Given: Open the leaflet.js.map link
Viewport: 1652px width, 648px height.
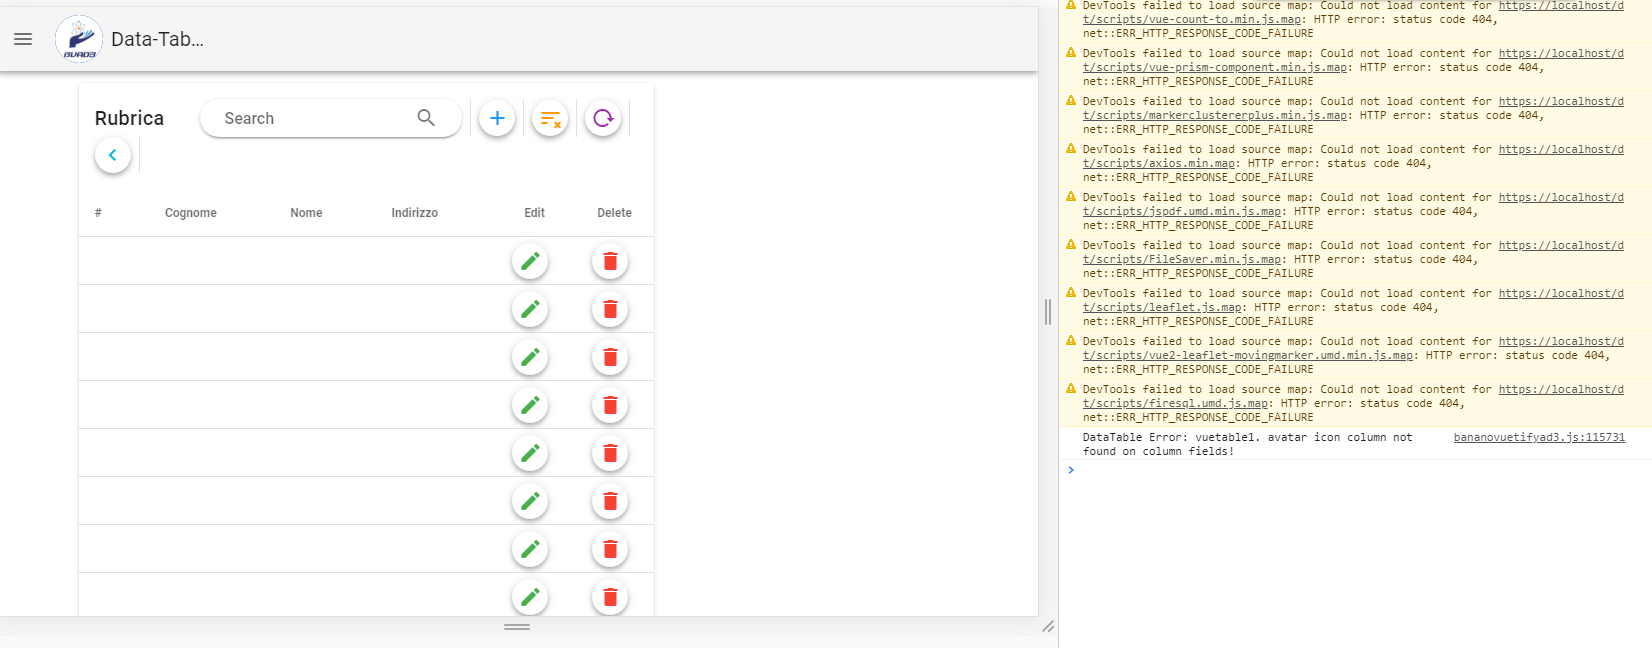Looking at the screenshot, I should 1162,307.
